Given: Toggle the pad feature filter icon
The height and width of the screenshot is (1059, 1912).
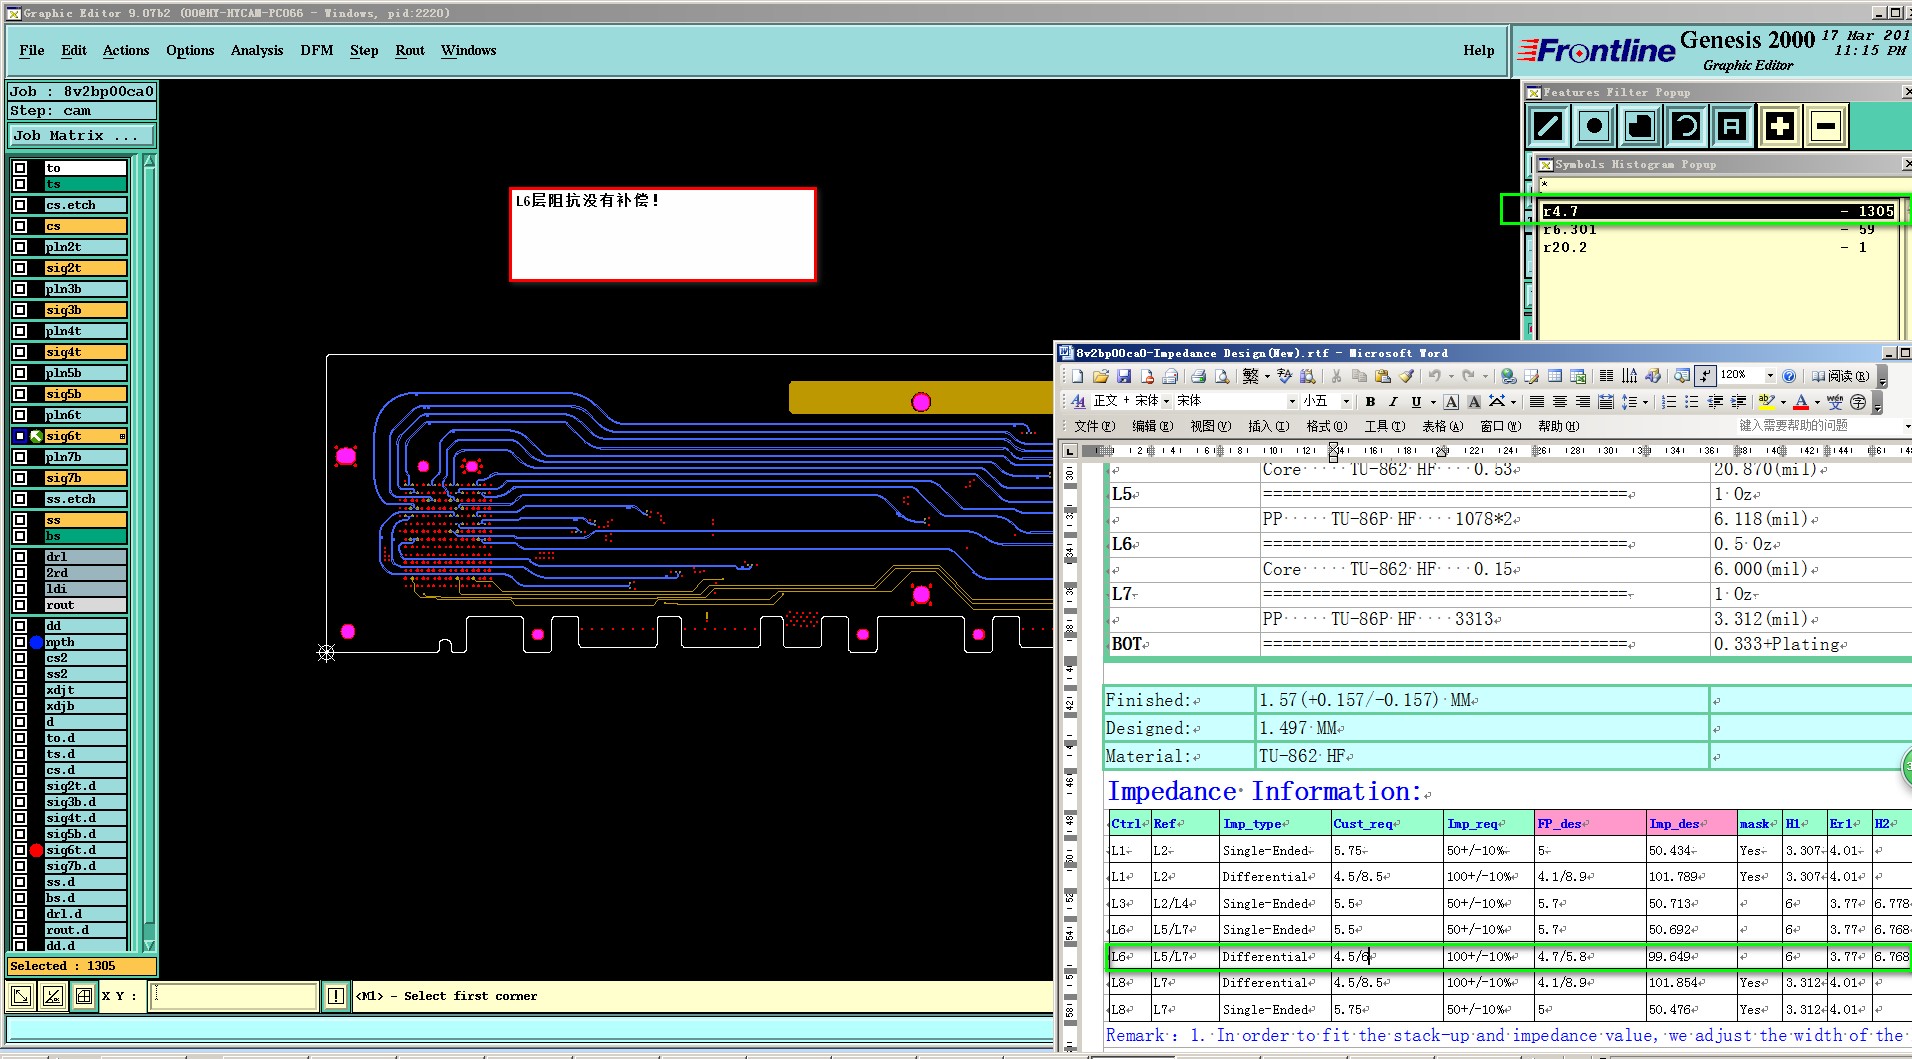Looking at the screenshot, I should point(1594,126).
